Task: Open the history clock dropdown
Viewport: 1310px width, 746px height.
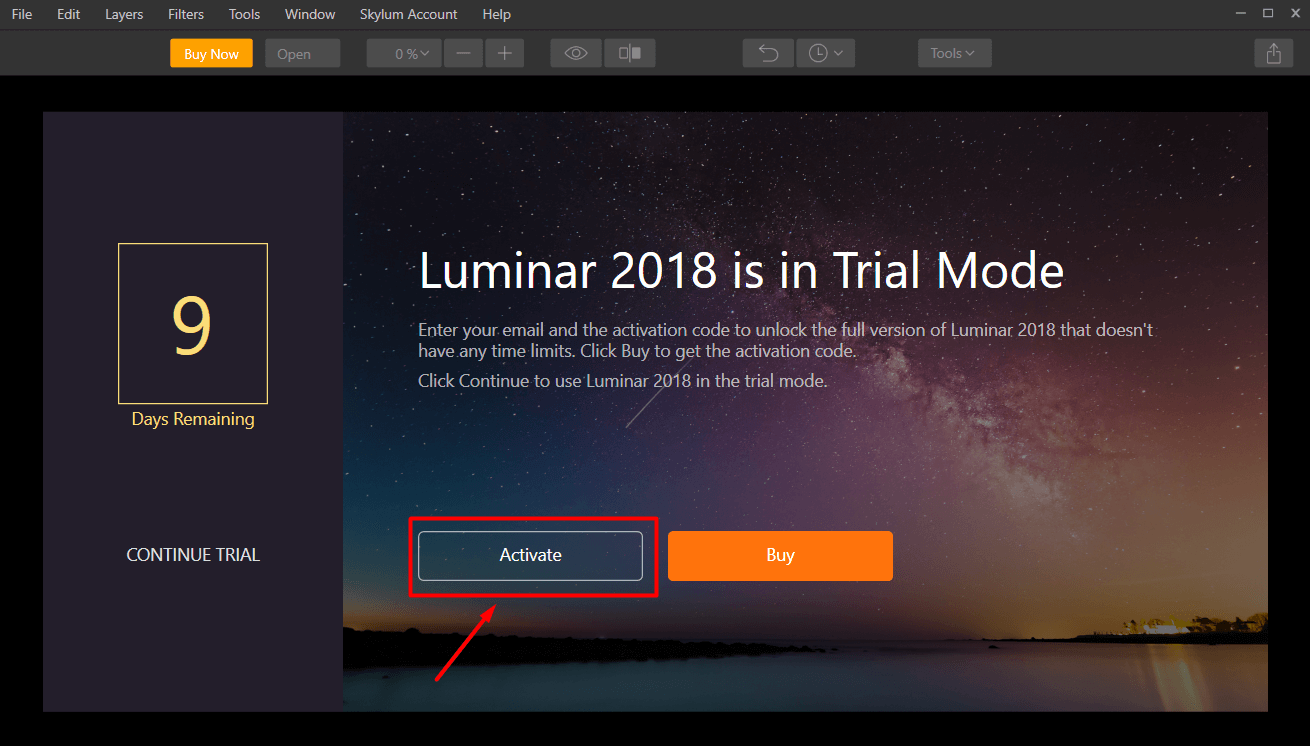Action: (825, 54)
